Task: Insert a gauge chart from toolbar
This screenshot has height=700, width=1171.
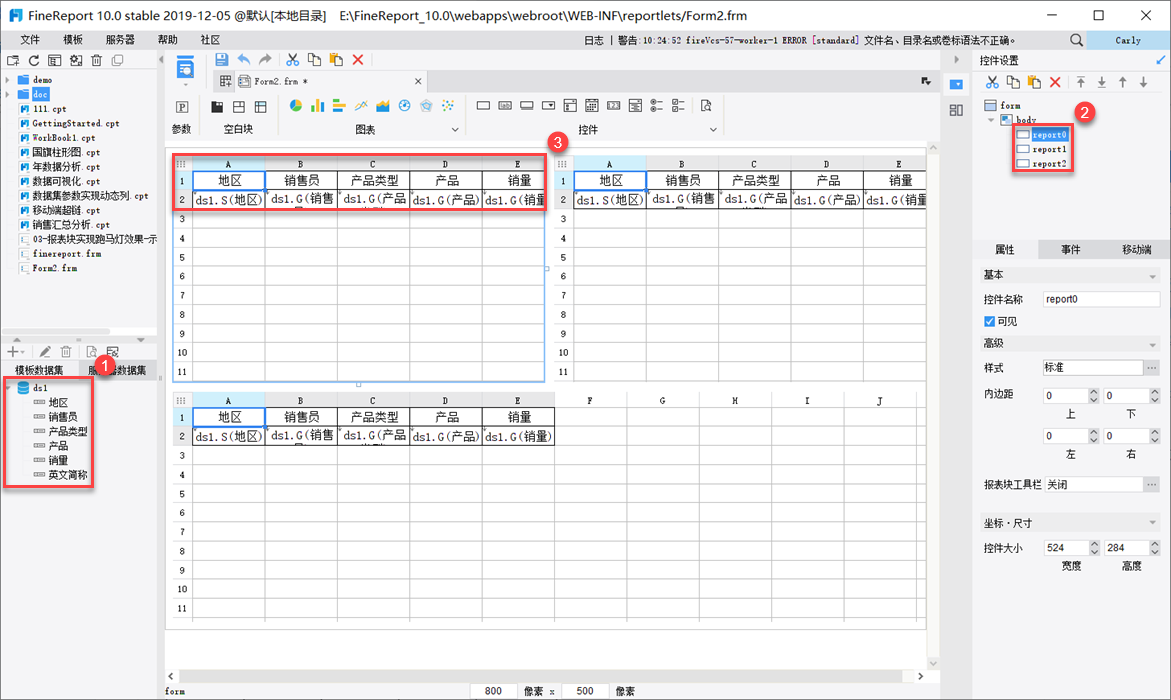Action: [404, 106]
